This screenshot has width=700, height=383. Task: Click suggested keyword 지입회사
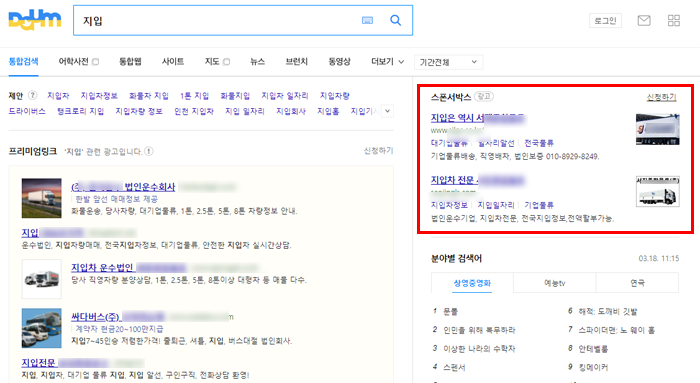tap(291, 111)
